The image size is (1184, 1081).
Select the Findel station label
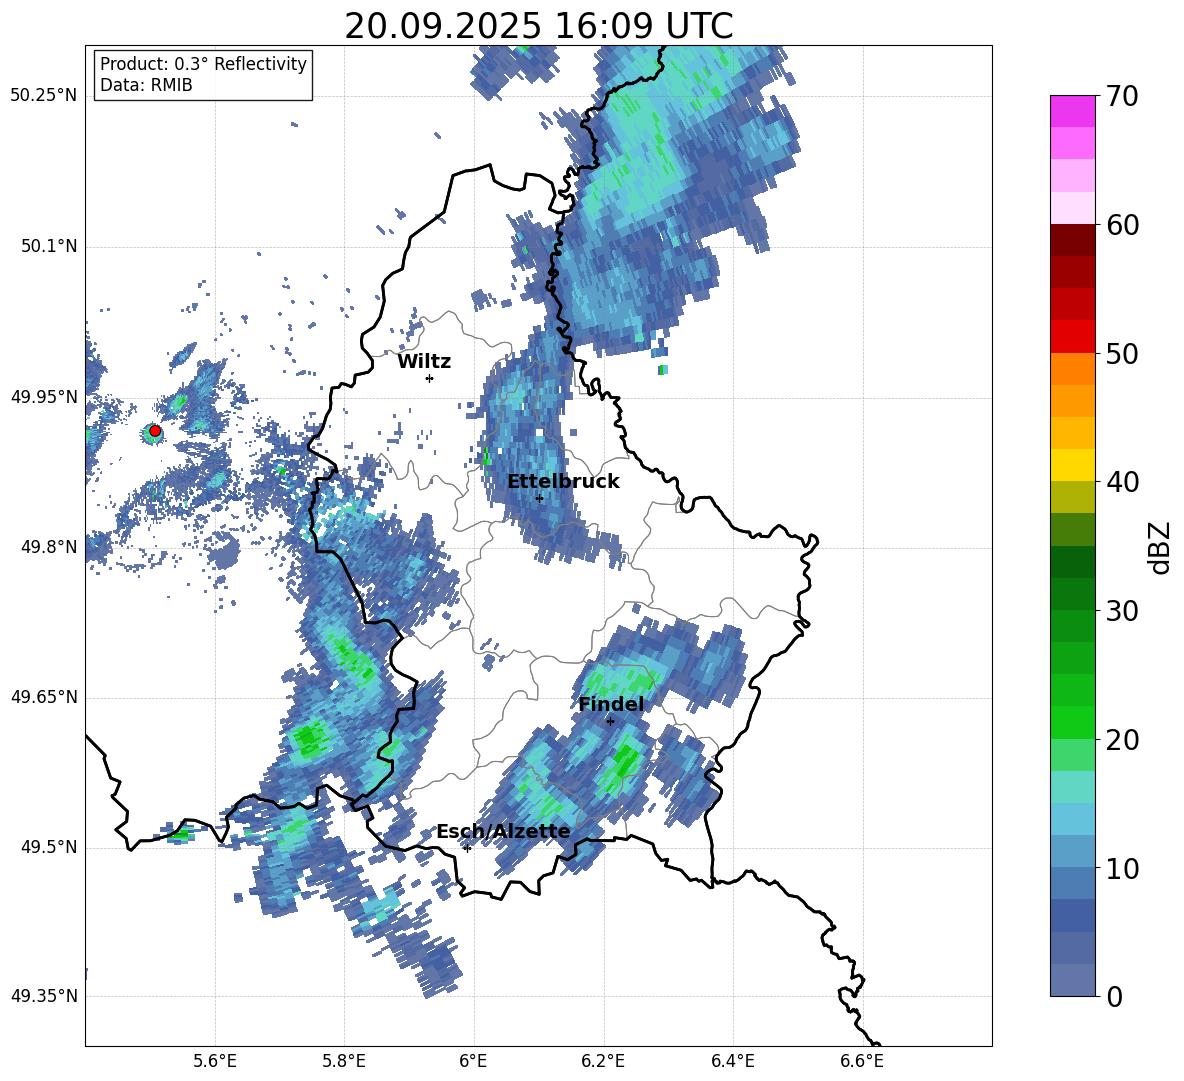point(611,704)
